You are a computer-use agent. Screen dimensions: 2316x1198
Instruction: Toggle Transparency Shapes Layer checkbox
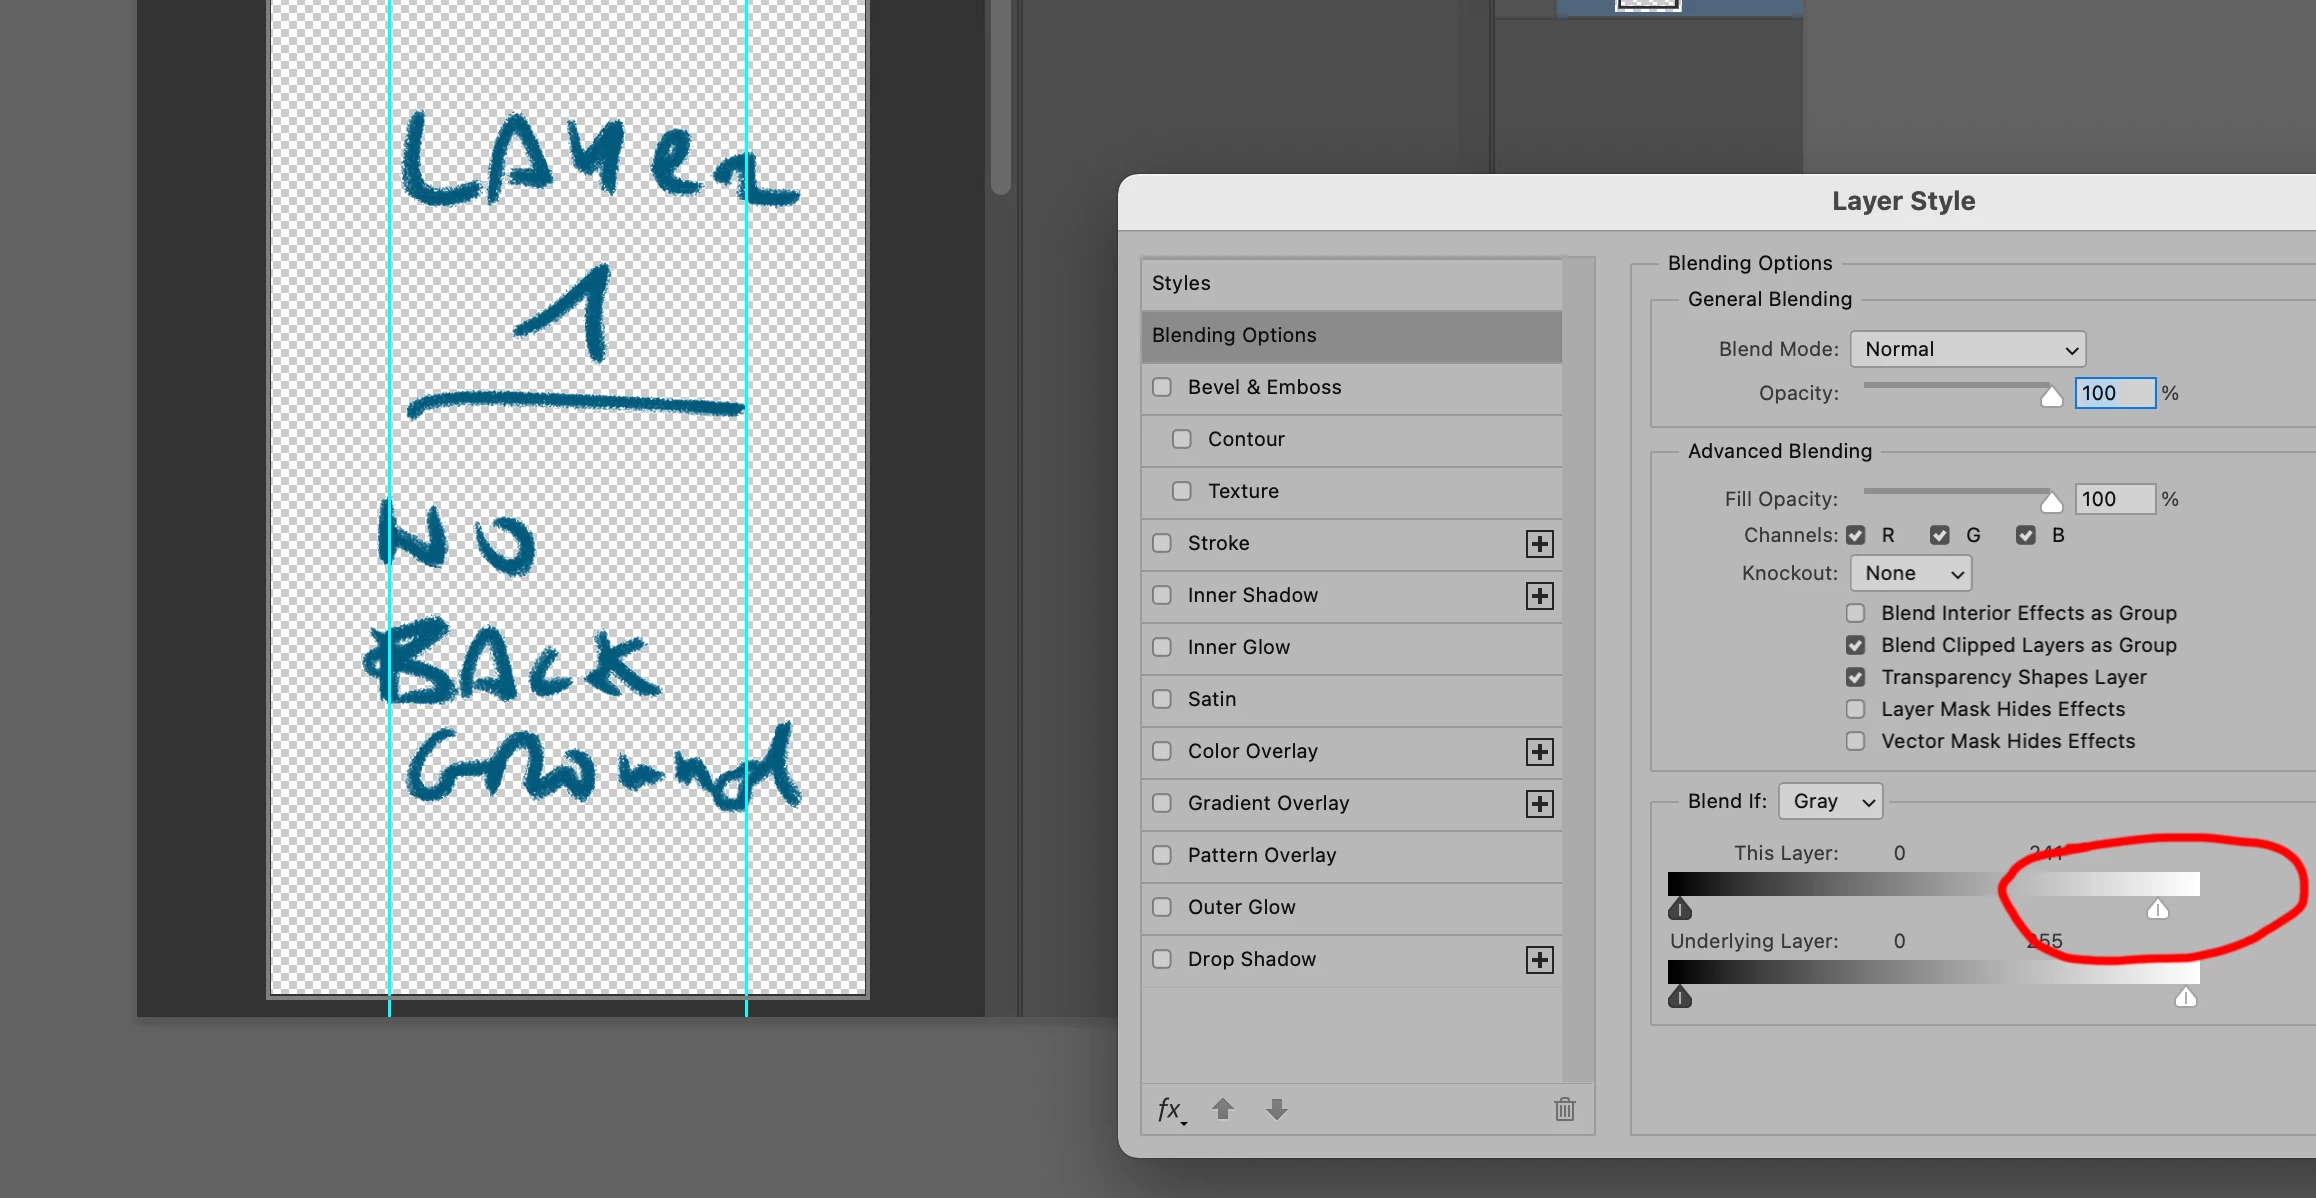point(1856,677)
